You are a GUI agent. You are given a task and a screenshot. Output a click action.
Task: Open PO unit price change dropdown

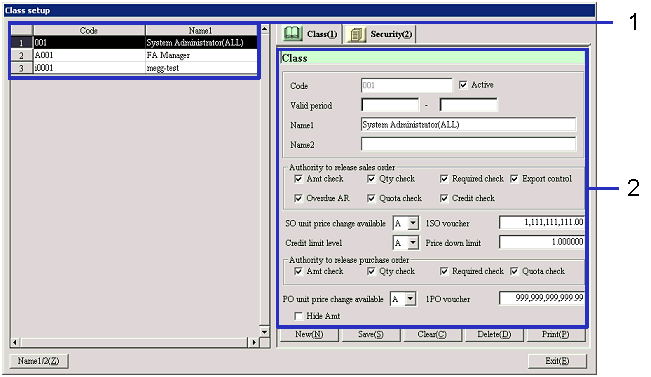pyautogui.click(x=410, y=299)
